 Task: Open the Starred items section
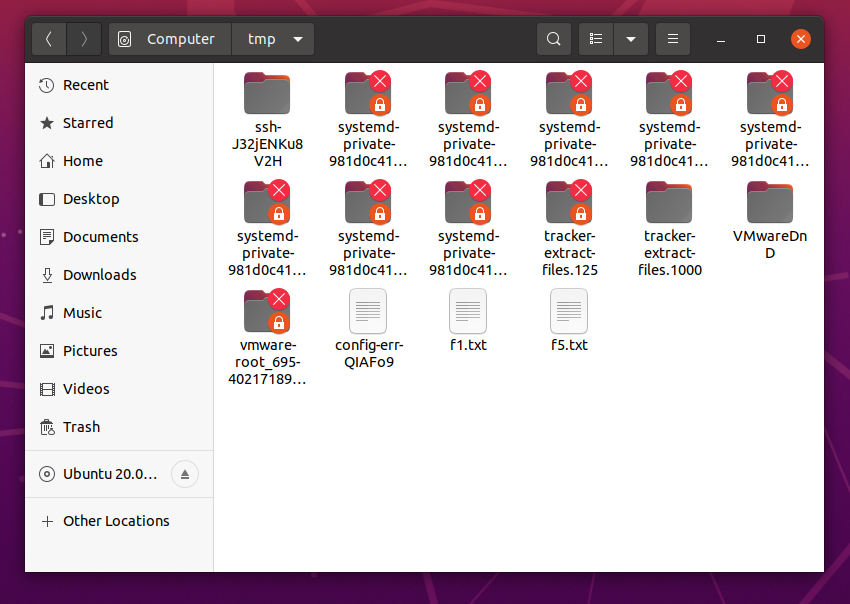[x=89, y=123]
